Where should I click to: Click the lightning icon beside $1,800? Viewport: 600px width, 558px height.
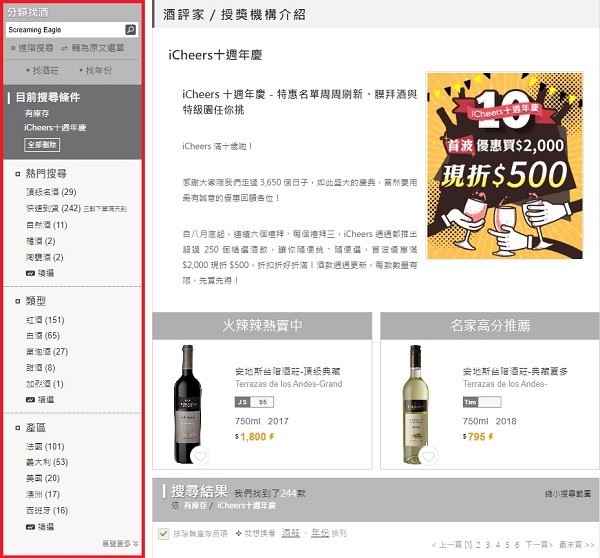pyautogui.click(x=272, y=436)
